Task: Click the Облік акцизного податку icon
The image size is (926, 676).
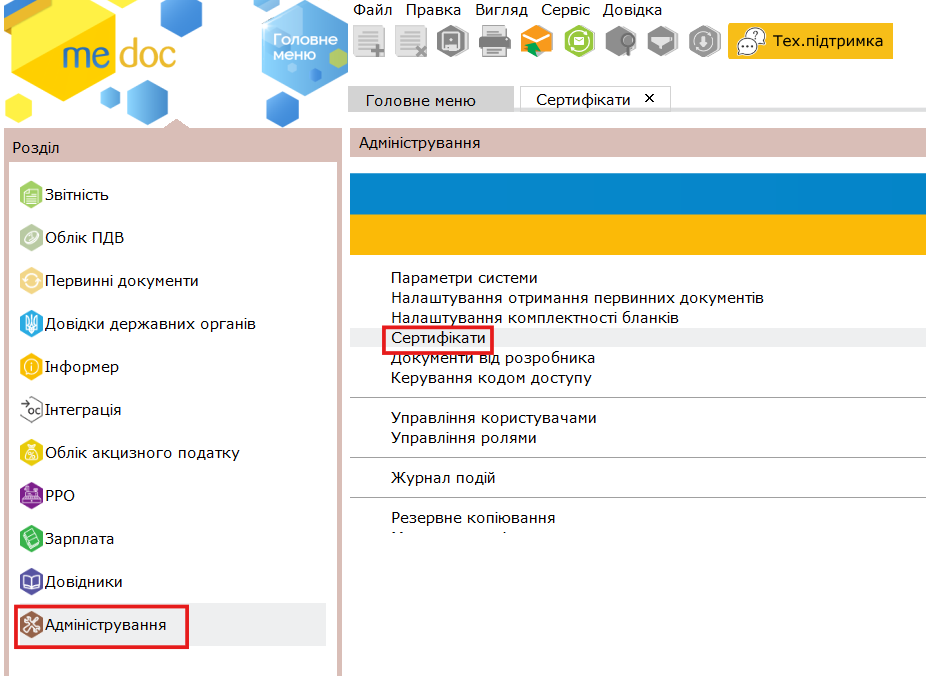Action: point(31,453)
